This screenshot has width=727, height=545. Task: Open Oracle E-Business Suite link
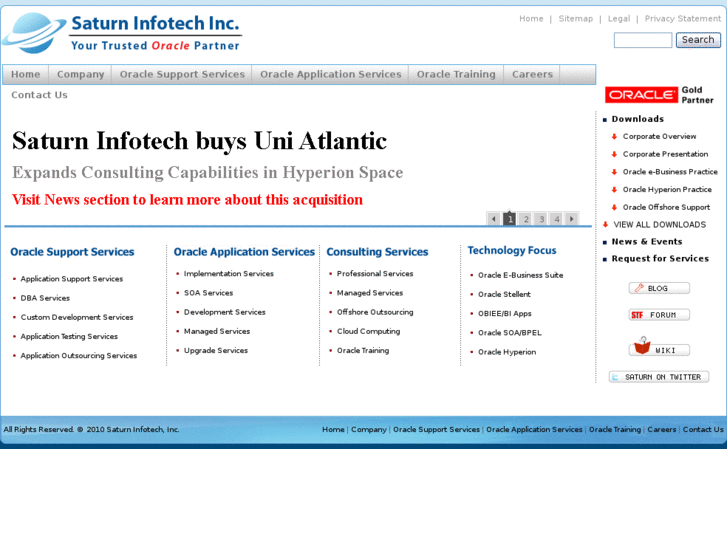521,275
